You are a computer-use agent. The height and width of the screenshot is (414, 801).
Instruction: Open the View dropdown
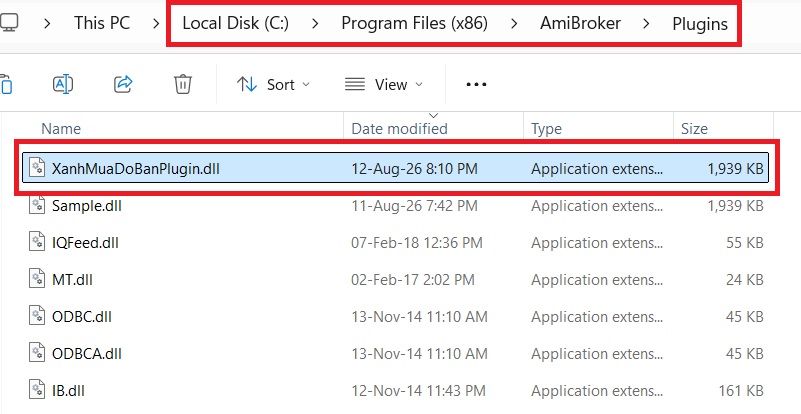click(384, 84)
